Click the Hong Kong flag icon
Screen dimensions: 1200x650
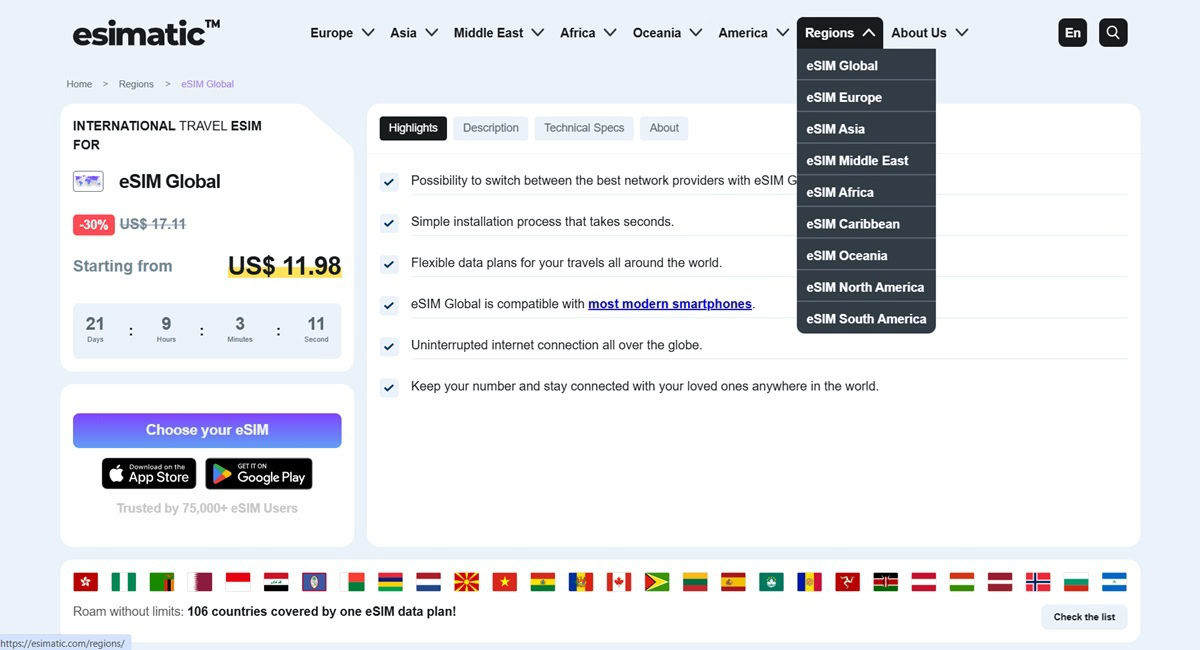[x=86, y=582]
